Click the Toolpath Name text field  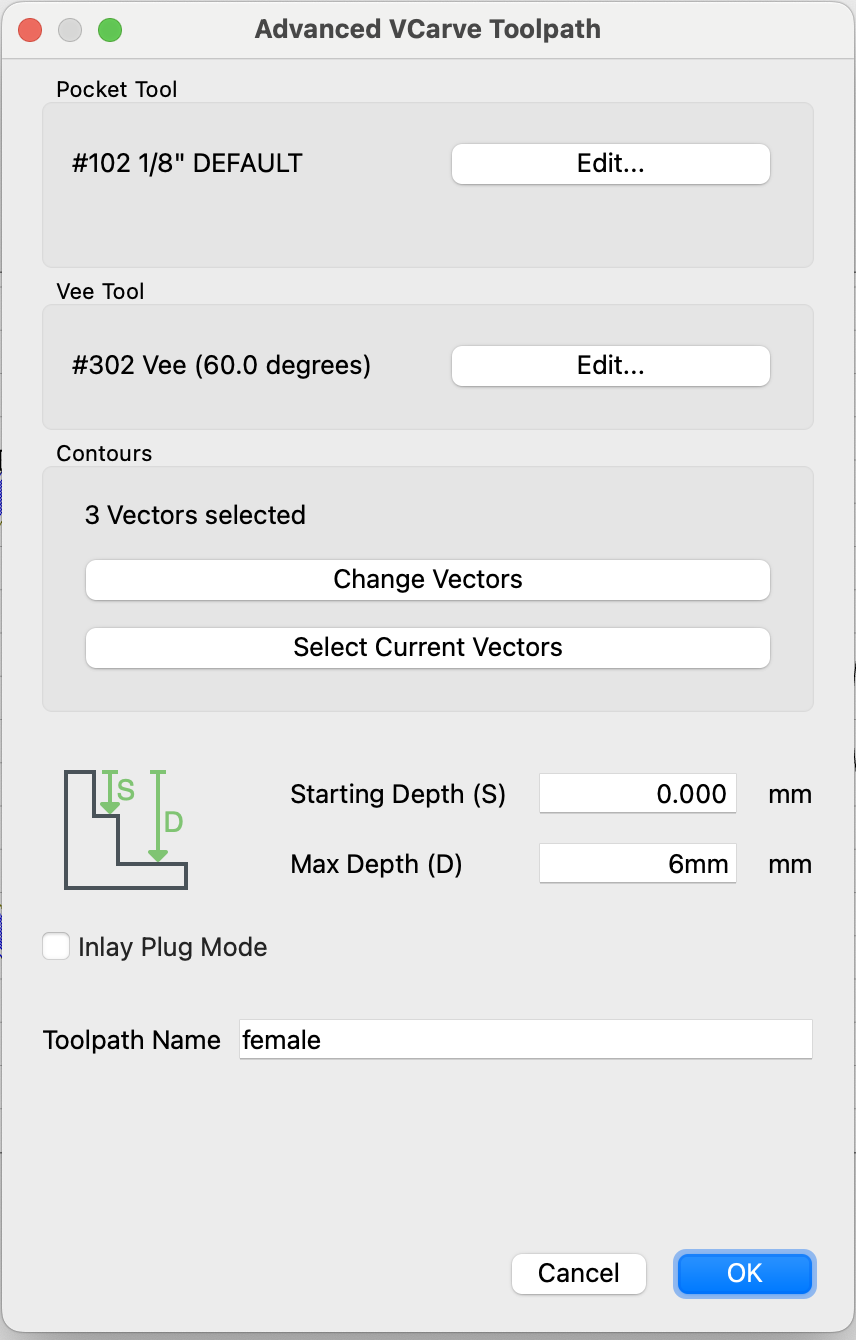coord(525,1040)
